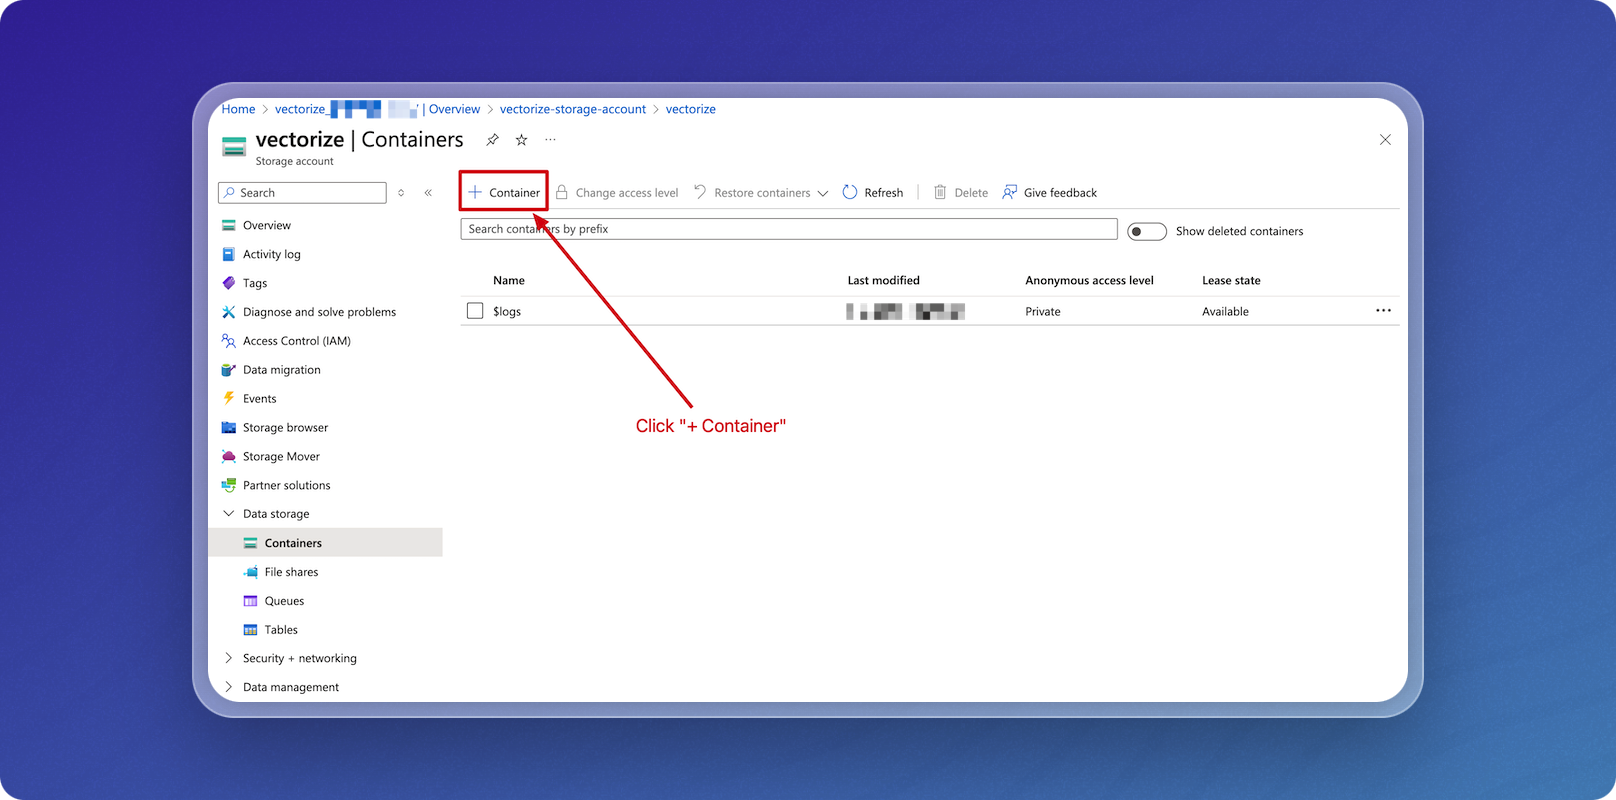Click the Change access level lock icon
Image resolution: width=1616 pixels, height=800 pixels.
(x=562, y=192)
